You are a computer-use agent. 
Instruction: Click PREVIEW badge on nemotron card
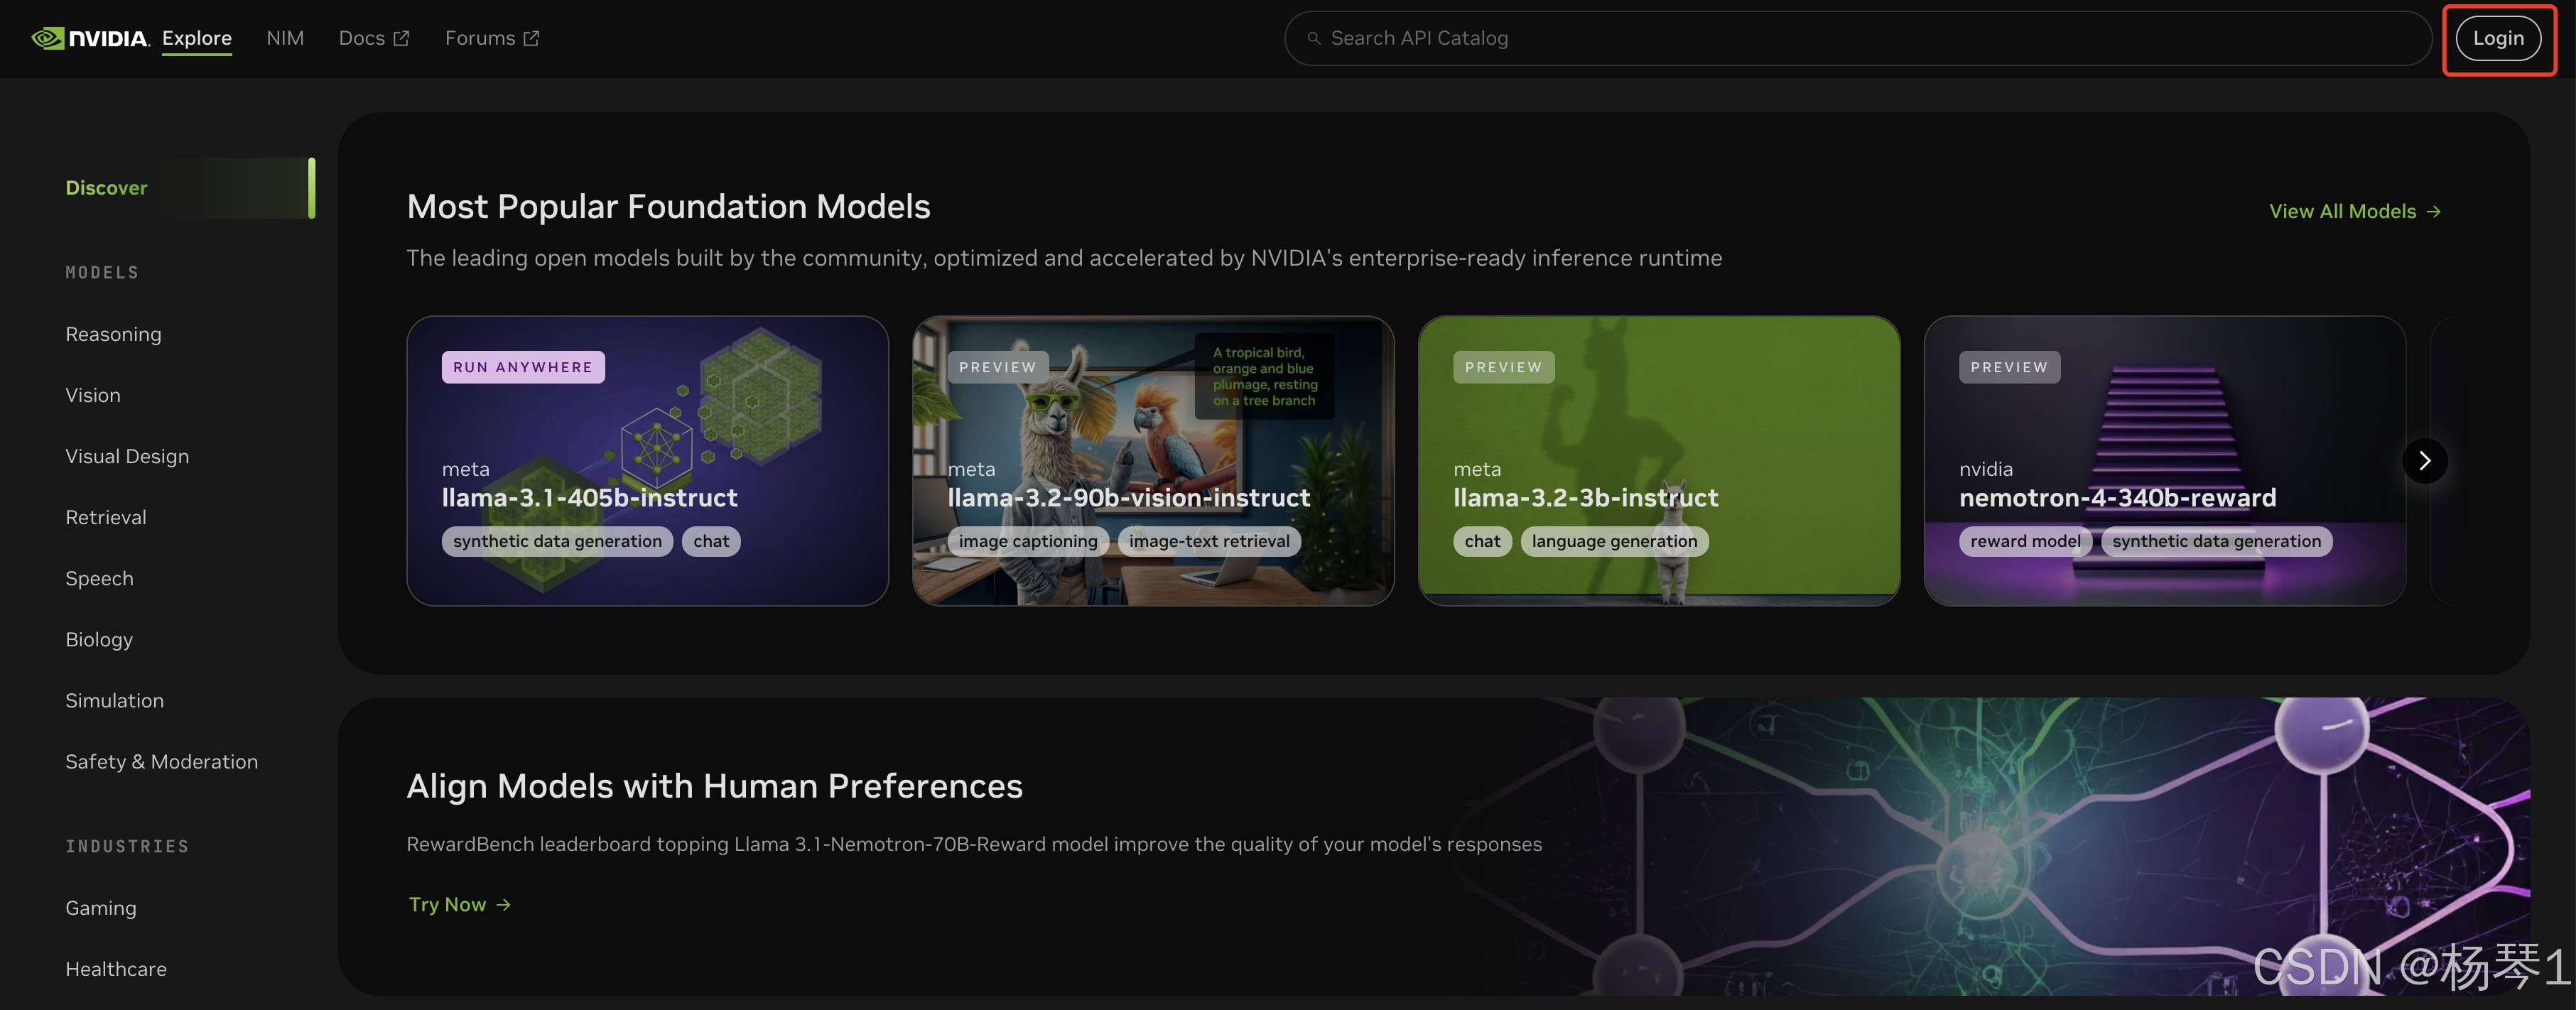[2009, 367]
